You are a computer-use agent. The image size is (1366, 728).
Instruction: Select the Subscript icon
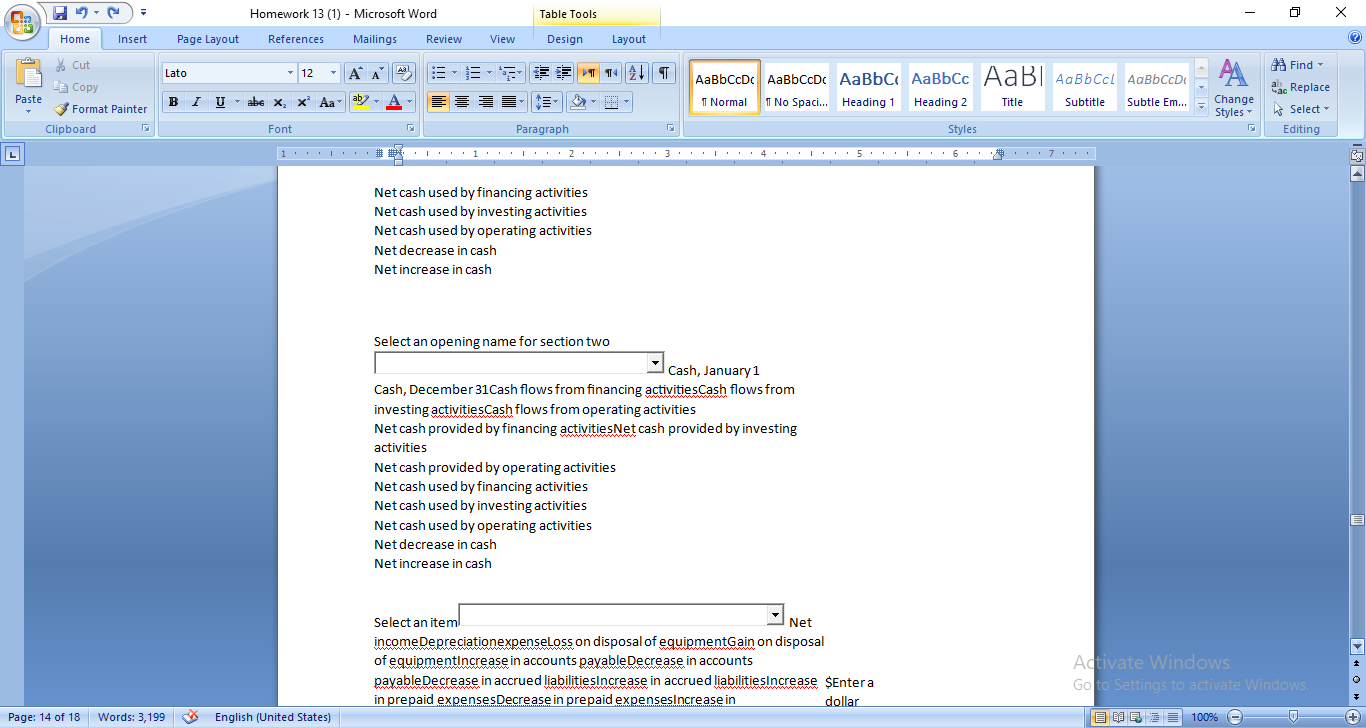(x=278, y=102)
